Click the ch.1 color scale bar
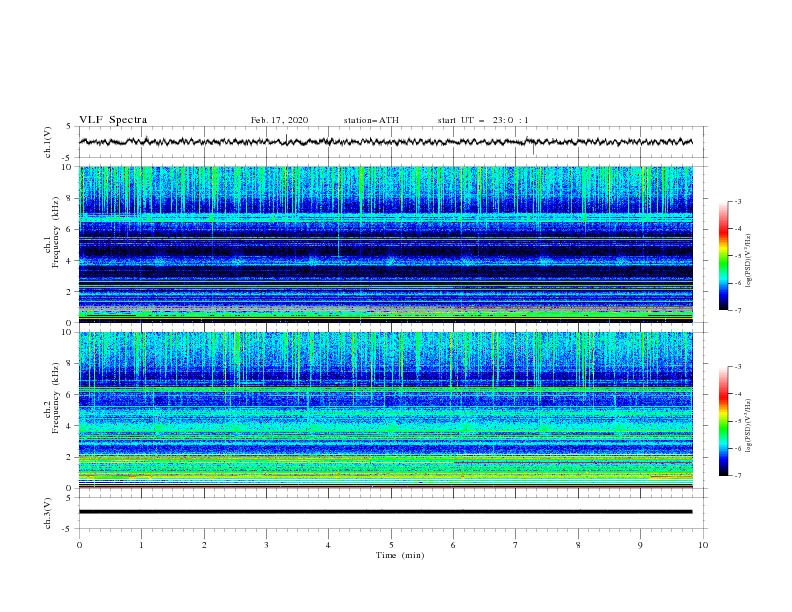Screen dimensions: 792x612 click(723, 256)
